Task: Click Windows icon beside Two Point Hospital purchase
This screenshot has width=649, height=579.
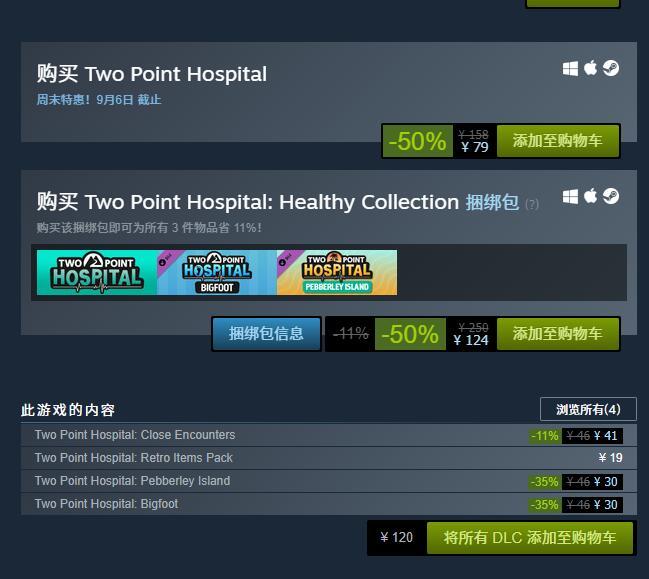Action: coord(570,69)
